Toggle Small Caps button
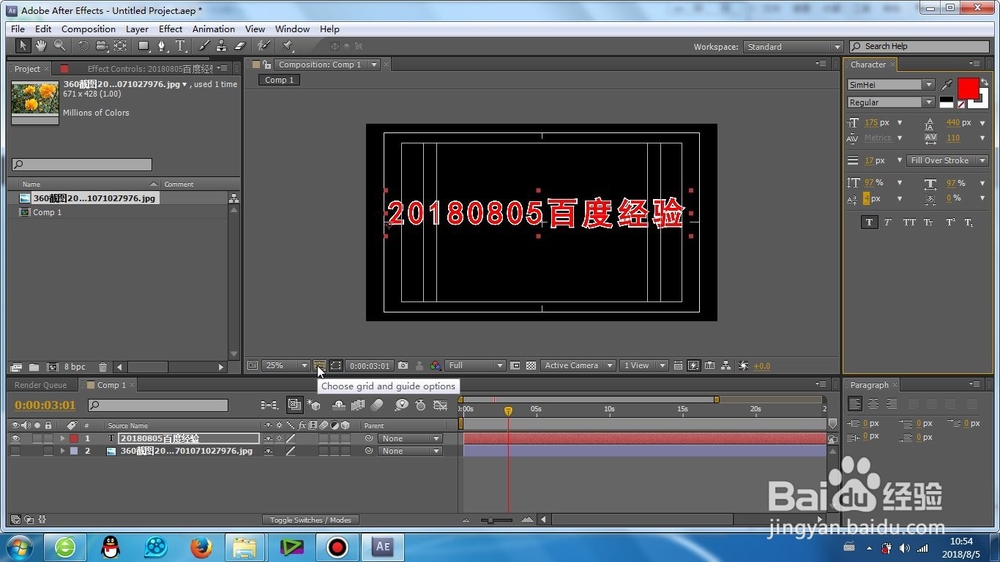The width and height of the screenshot is (1000, 562). 929,222
